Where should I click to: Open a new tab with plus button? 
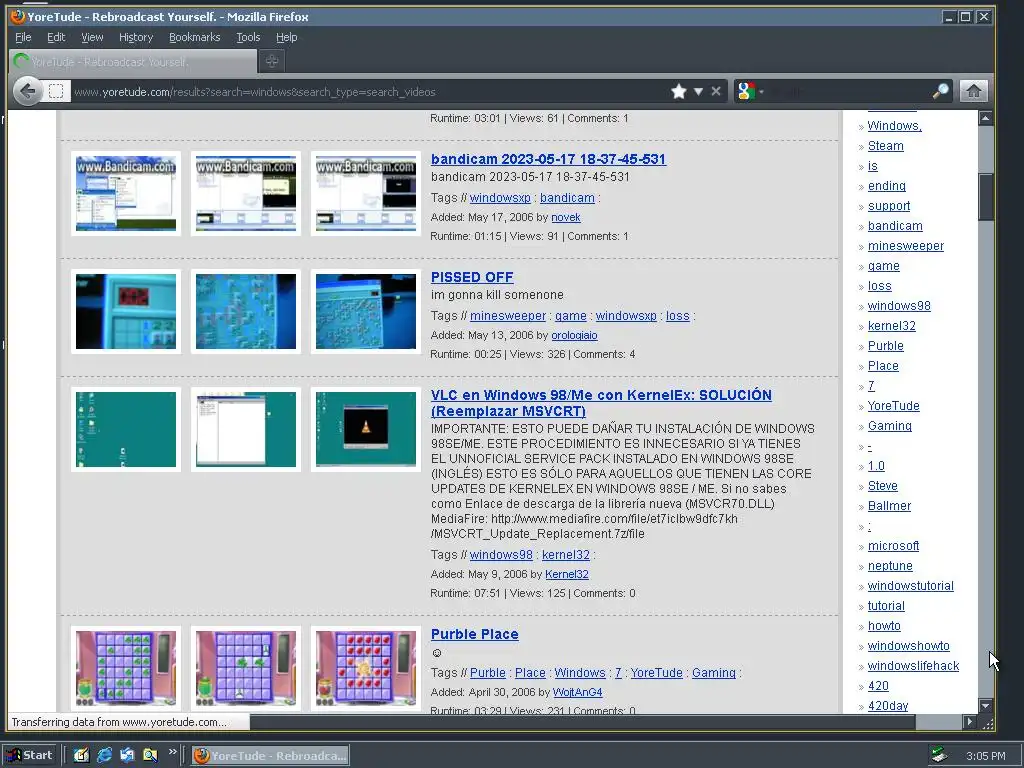click(x=272, y=61)
